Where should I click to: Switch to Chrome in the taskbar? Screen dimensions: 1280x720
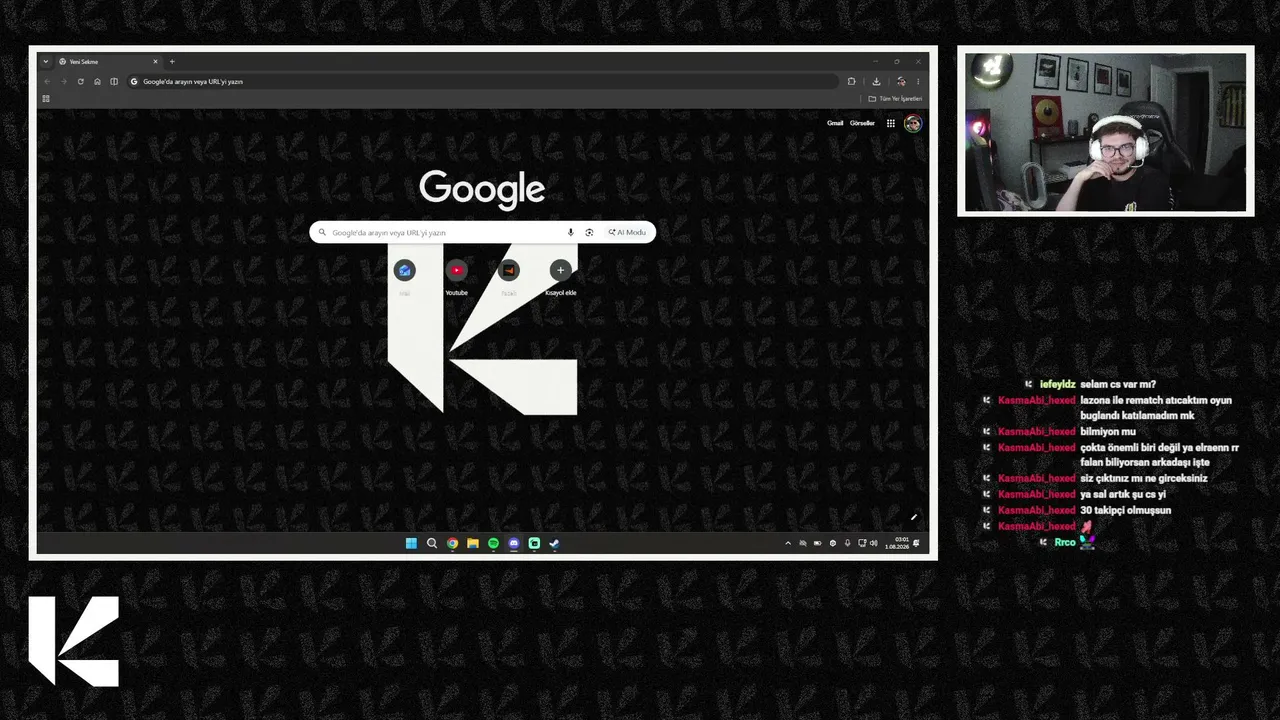(x=452, y=544)
